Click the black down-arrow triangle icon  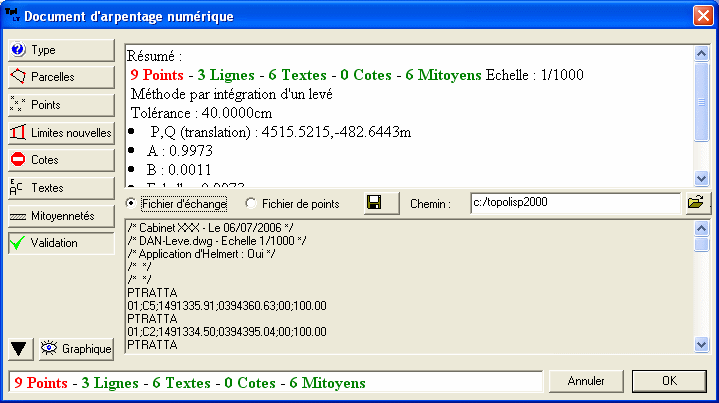tap(19, 348)
